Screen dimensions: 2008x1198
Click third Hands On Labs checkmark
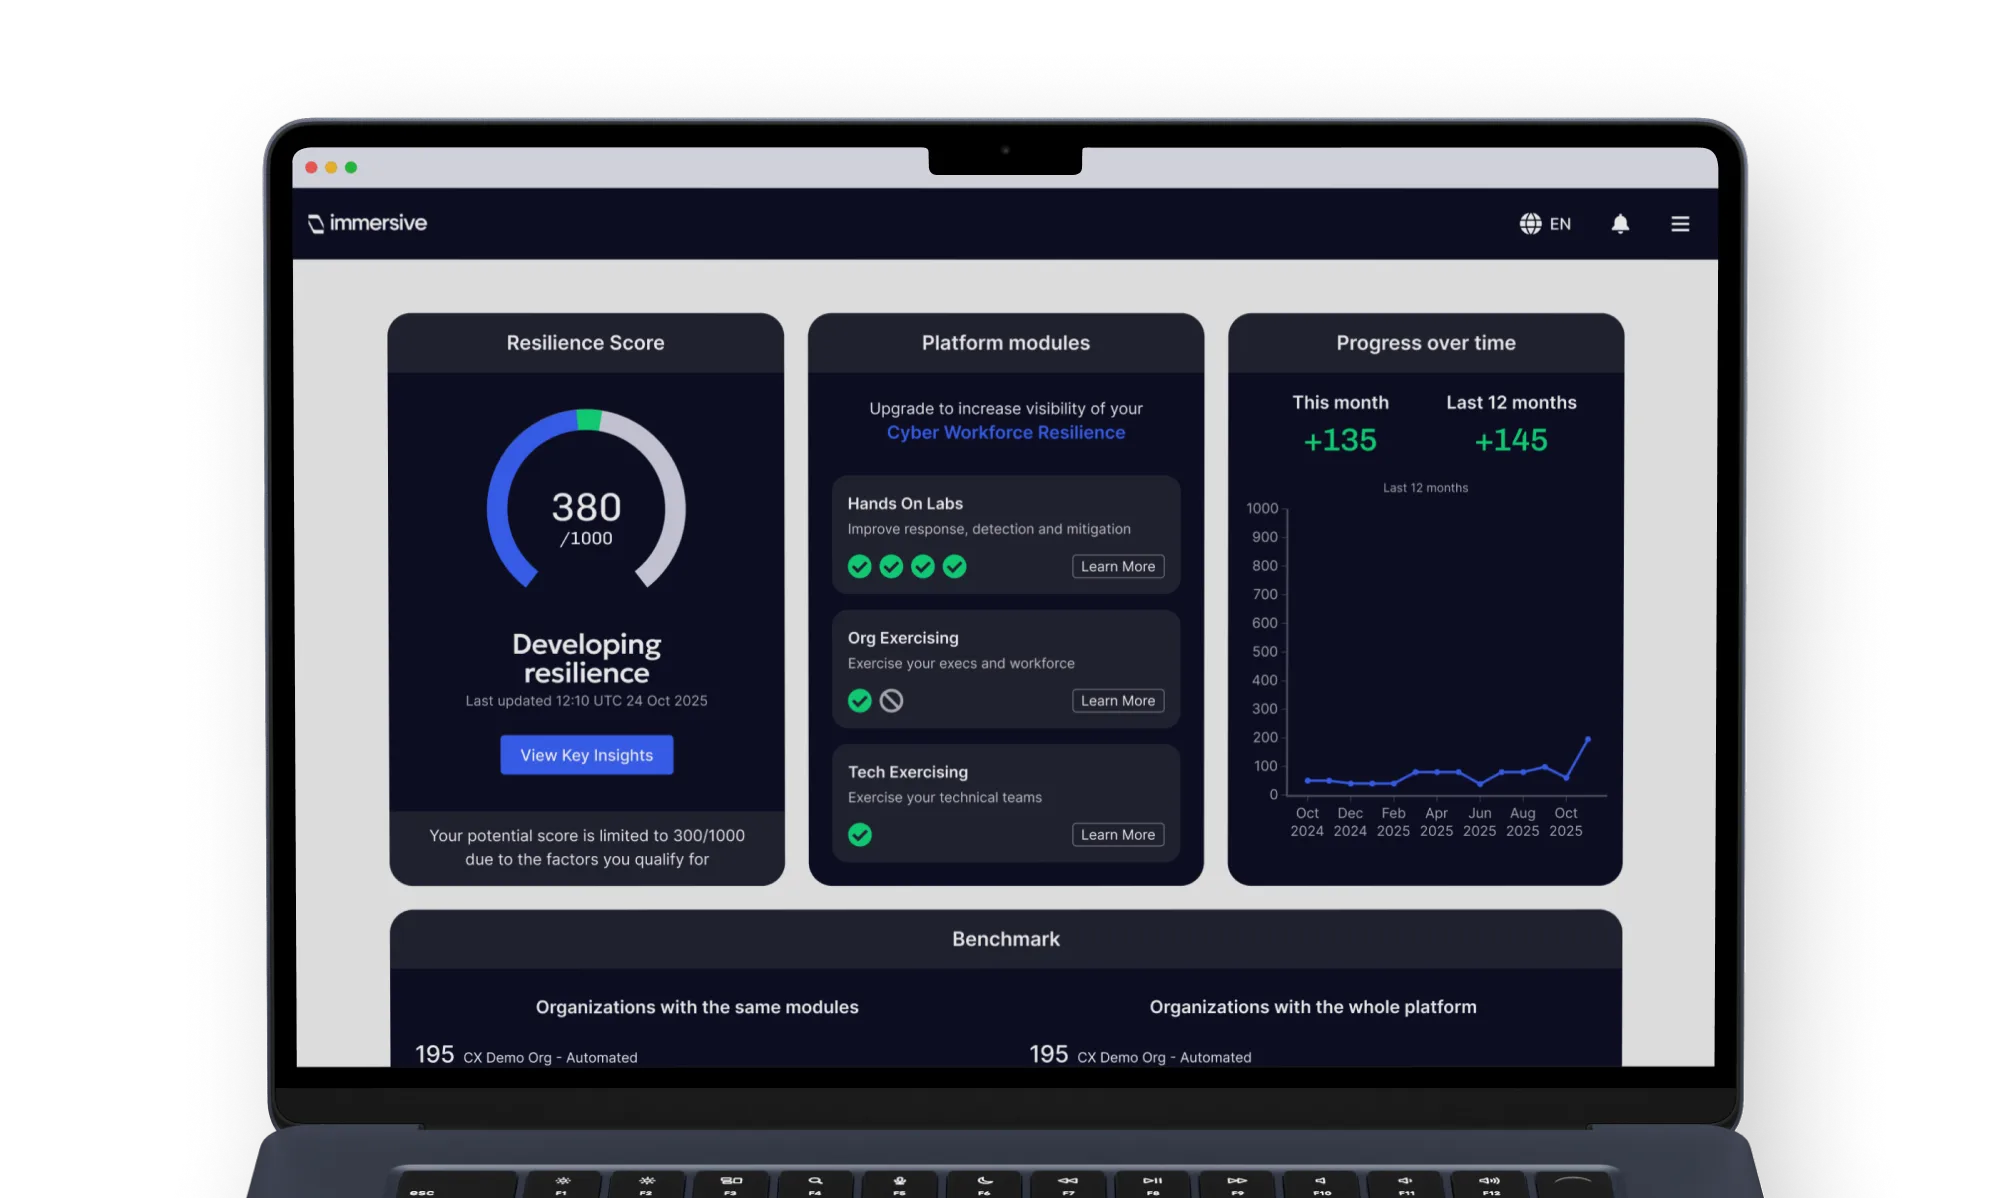[x=923, y=567]
